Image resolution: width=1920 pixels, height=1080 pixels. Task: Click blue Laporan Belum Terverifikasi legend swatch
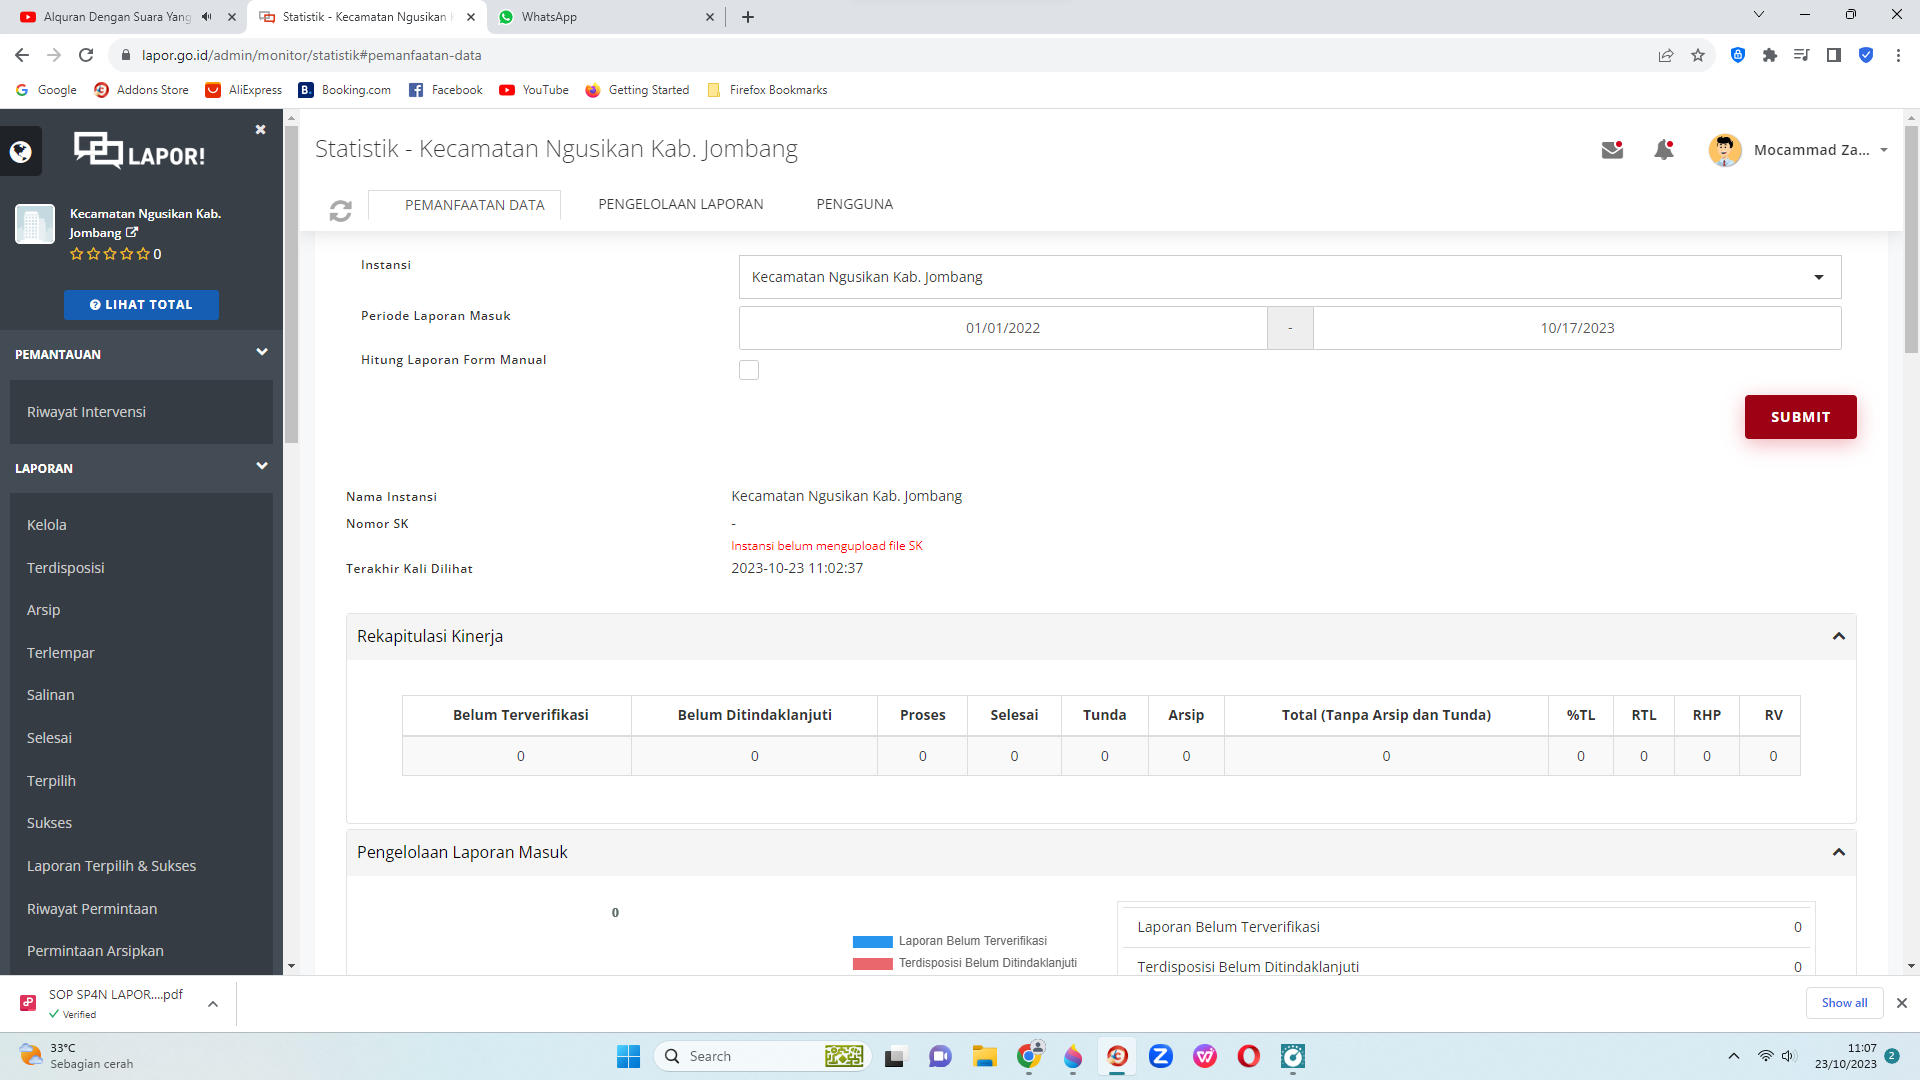click(x=872, y=941)
